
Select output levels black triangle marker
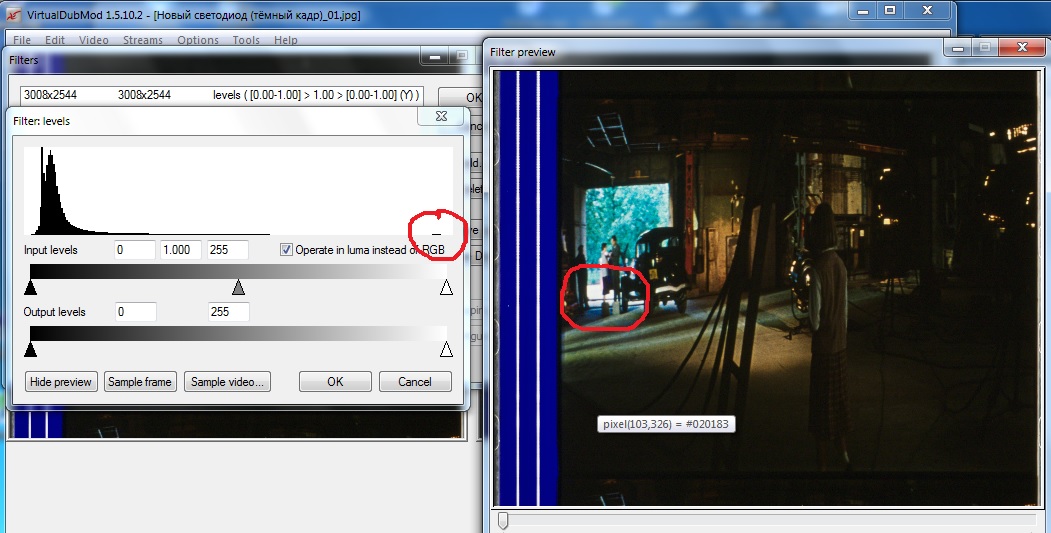[30, 349]
